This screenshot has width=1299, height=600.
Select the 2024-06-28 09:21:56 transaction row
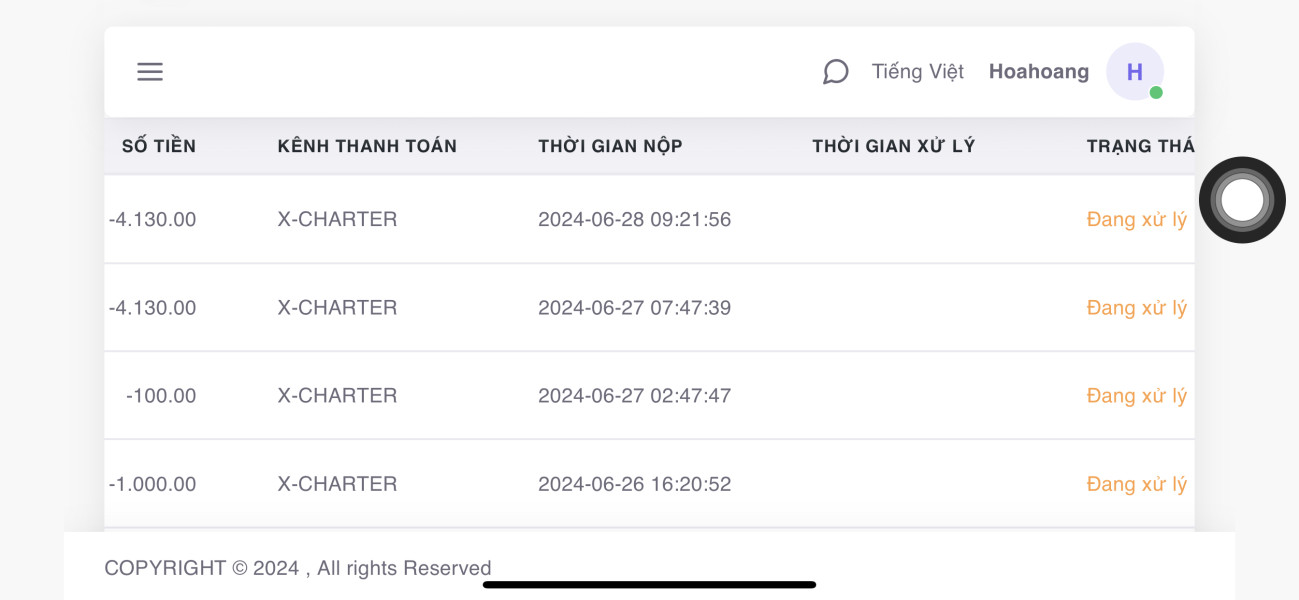coord(649,220)
